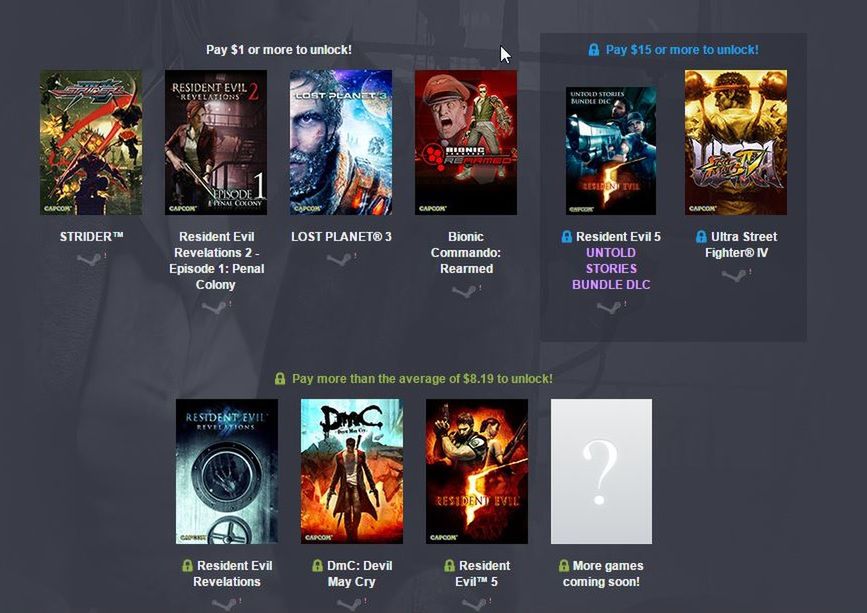Click the Steam icon under Bionic Commando: Rearmed

point(464,291)
